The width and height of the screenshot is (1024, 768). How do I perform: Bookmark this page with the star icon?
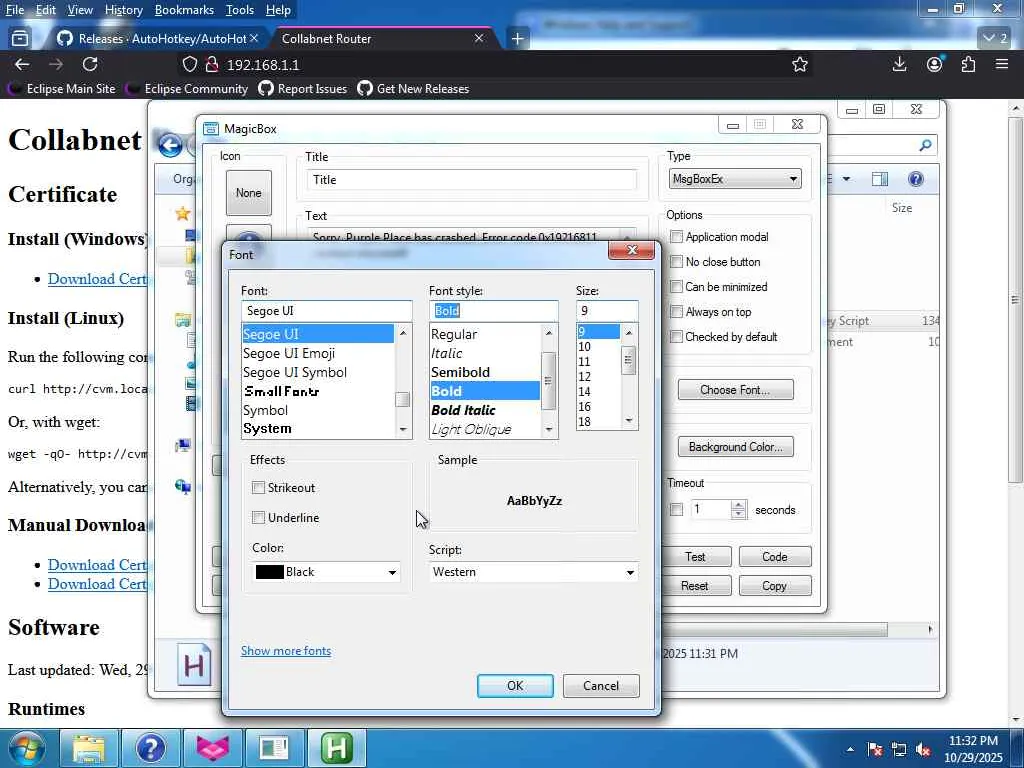pyautogui.click(x=799, y=64)
